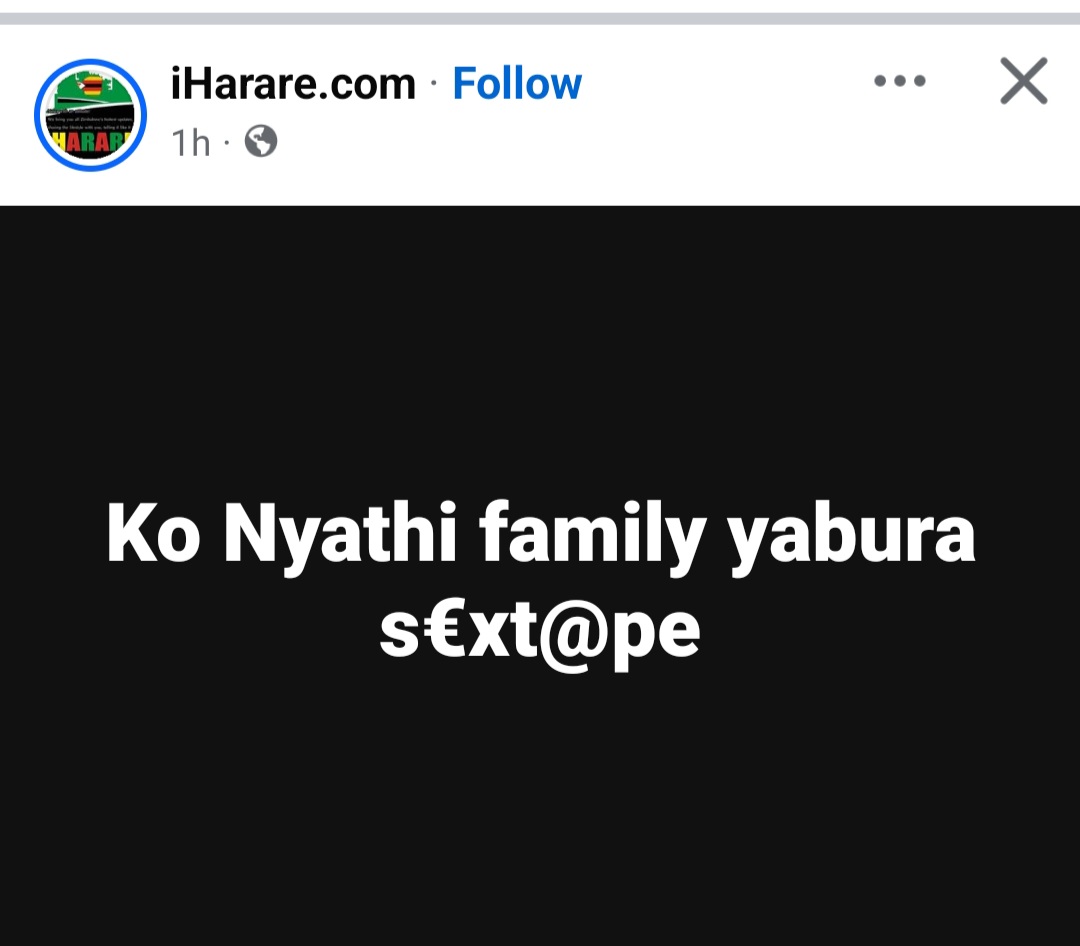Click the dot separator before Follow
The width and height of the screenshot is (1080, 946).
[434, 84]
